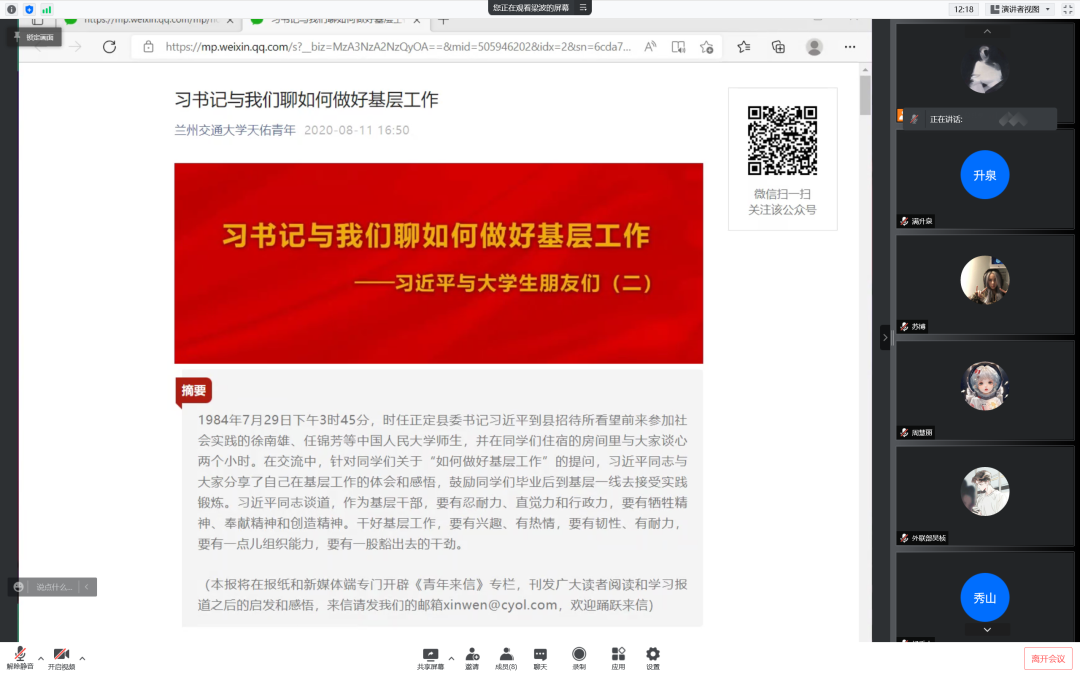The width and height of the screenshot is (1080, 675).
Task: Click the browser profile avatar icon
Action: 814,47
